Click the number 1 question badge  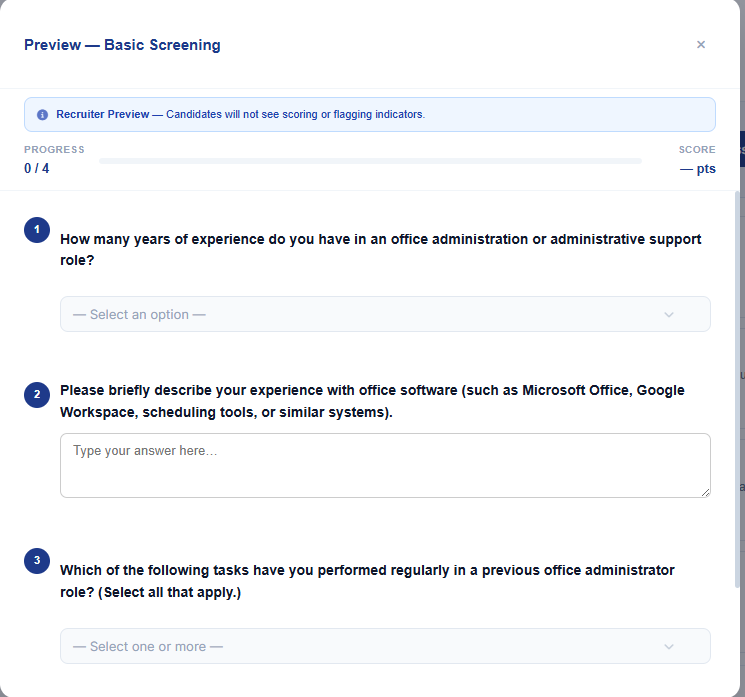pos(37,230)
